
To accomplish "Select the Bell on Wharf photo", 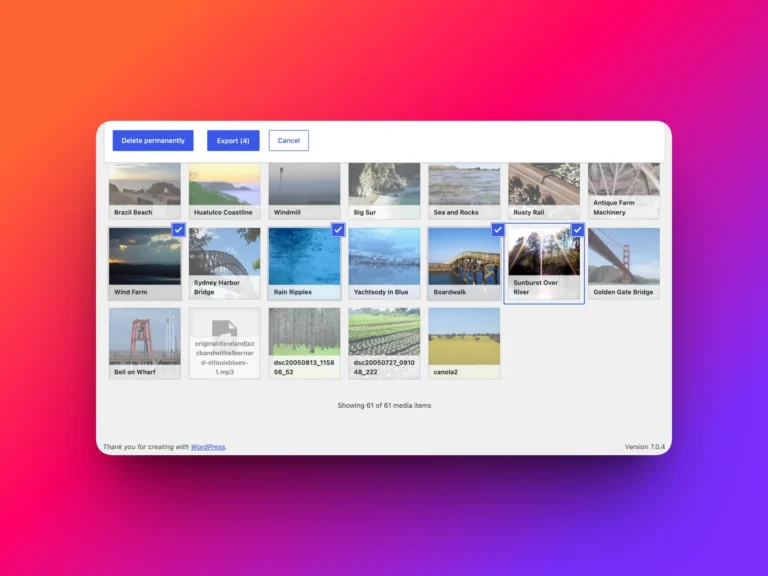I will click(144, 343).
